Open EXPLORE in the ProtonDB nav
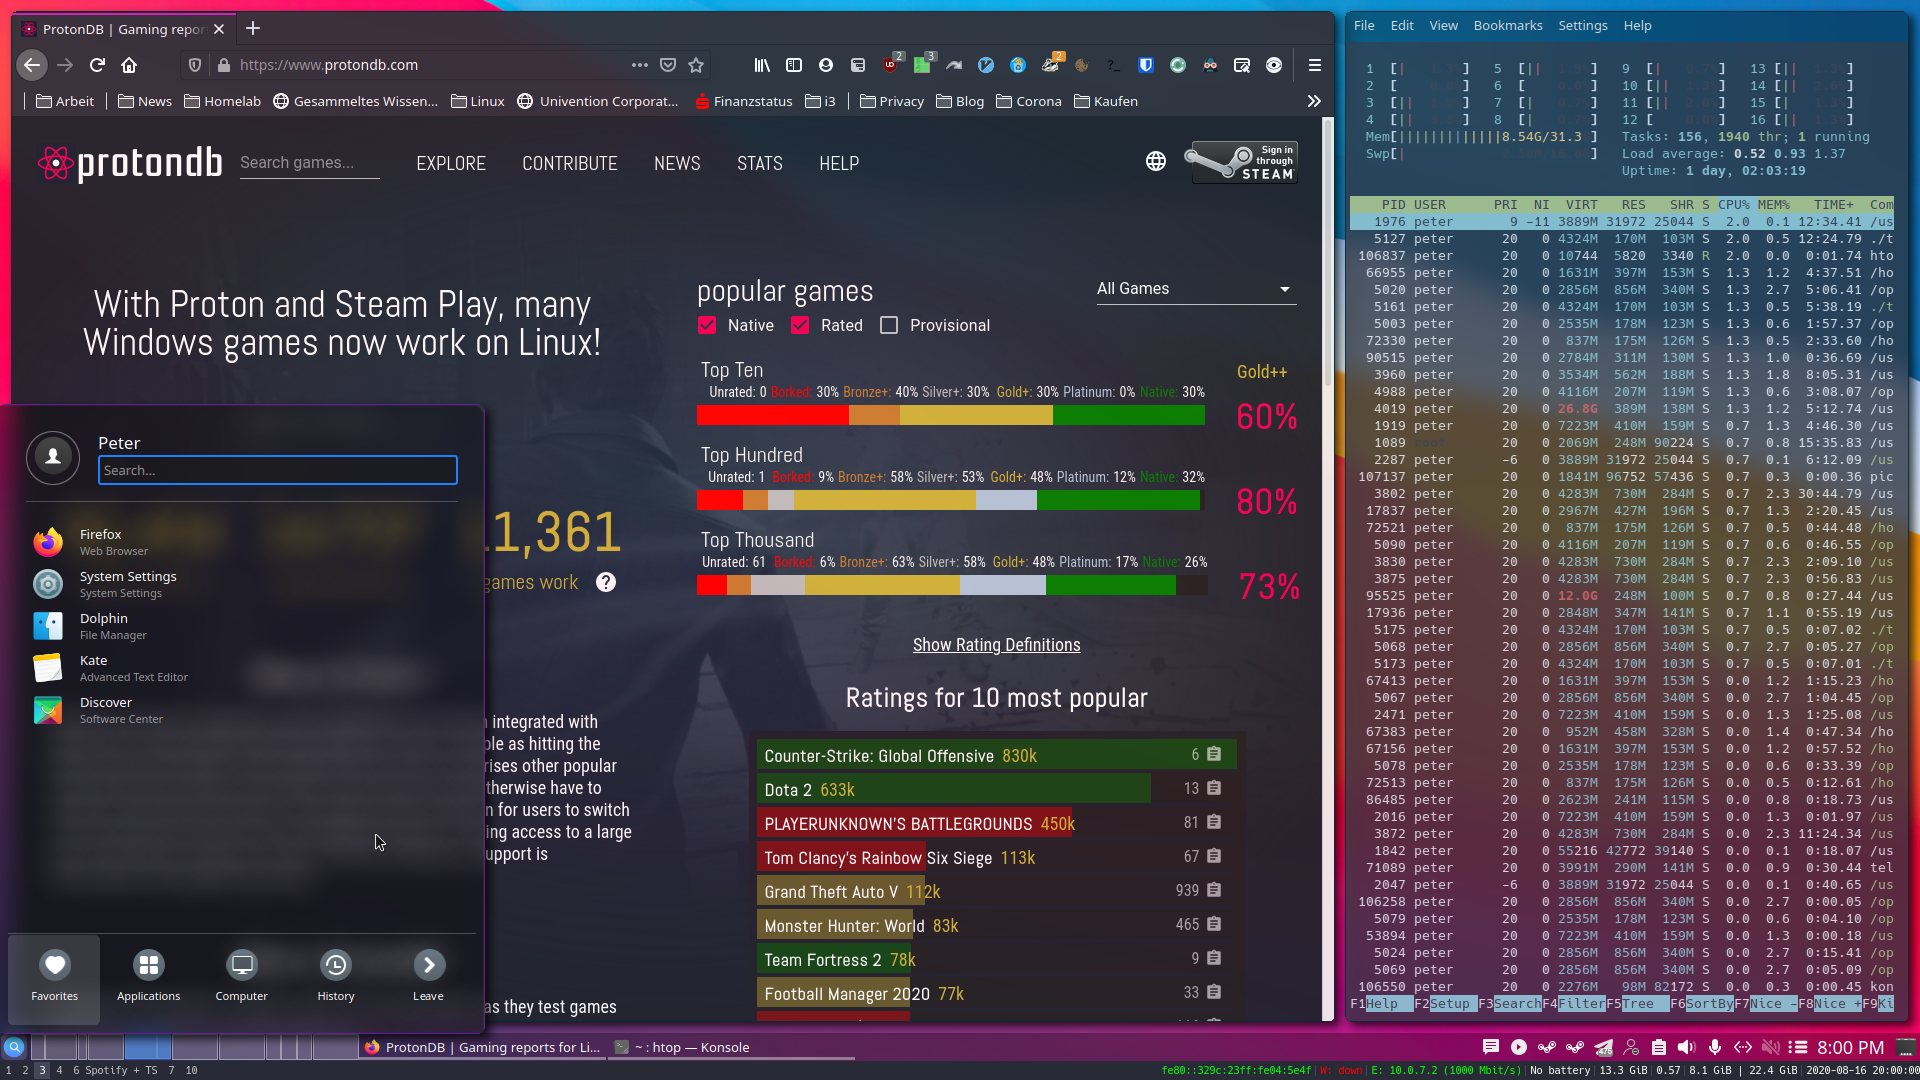Viewport: 1920px width, 1080px height. [x=451, y=163]
